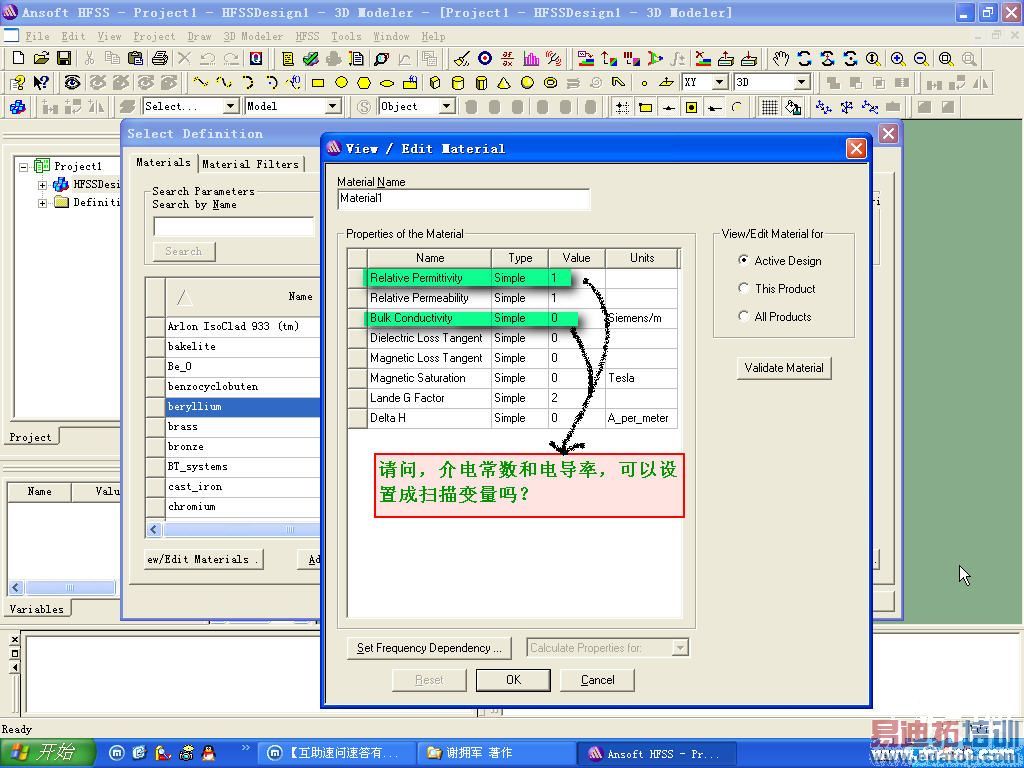This screenshot has width=1024, height=768.
Task: Open the HFSS menu
Action: pos(307,36)
